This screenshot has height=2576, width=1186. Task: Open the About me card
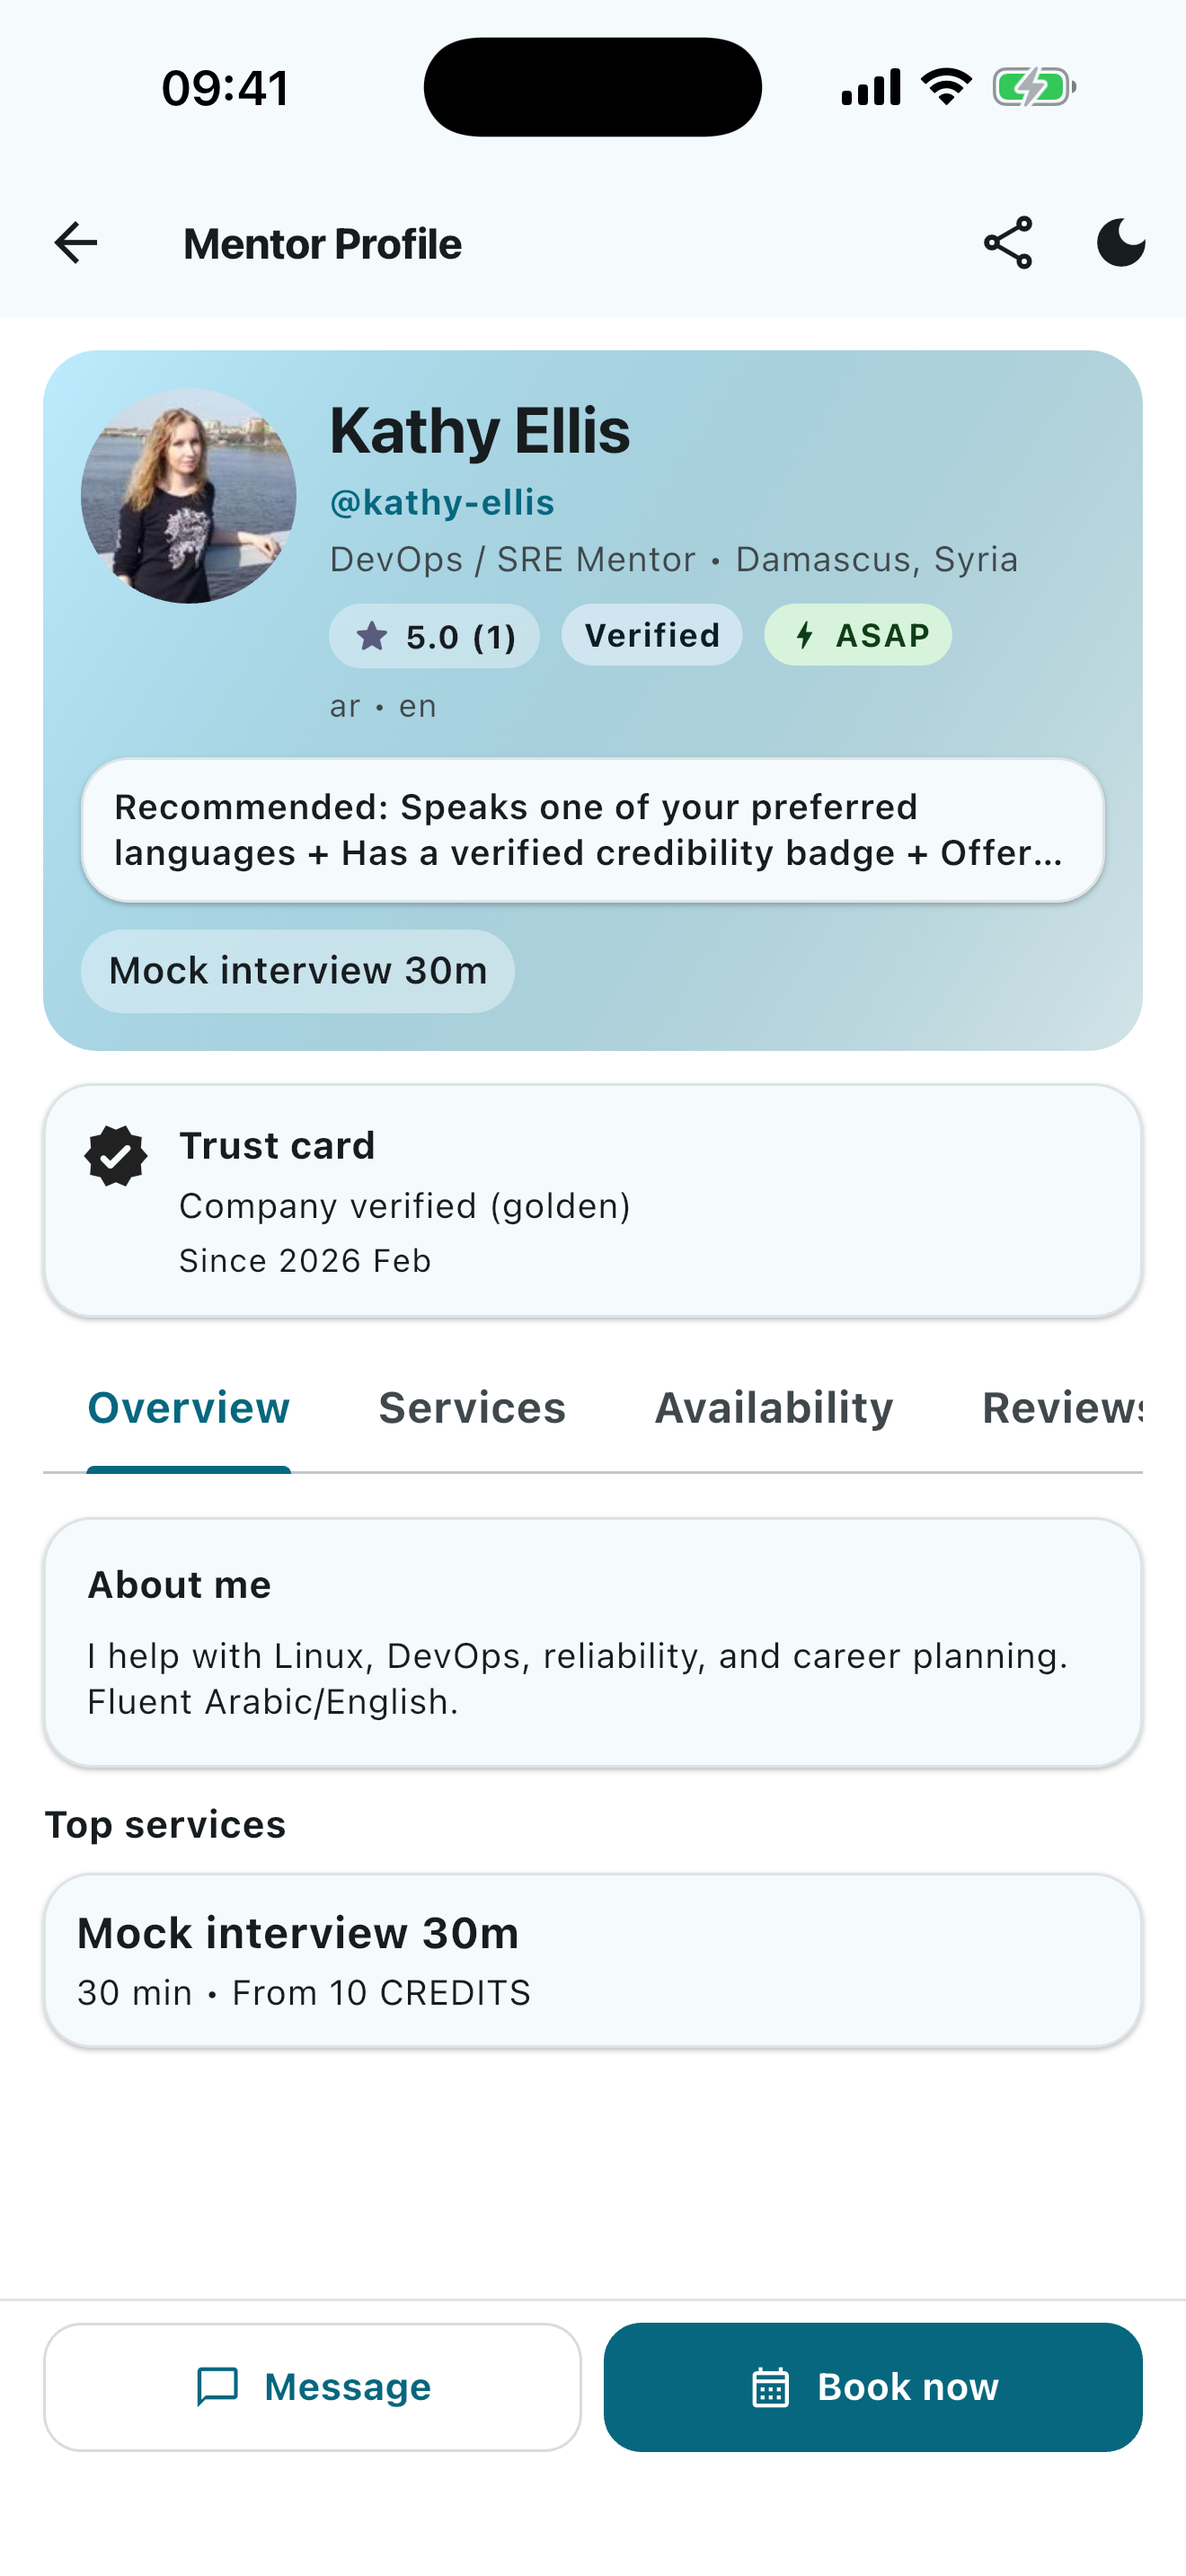click(x=592, y=1642)
